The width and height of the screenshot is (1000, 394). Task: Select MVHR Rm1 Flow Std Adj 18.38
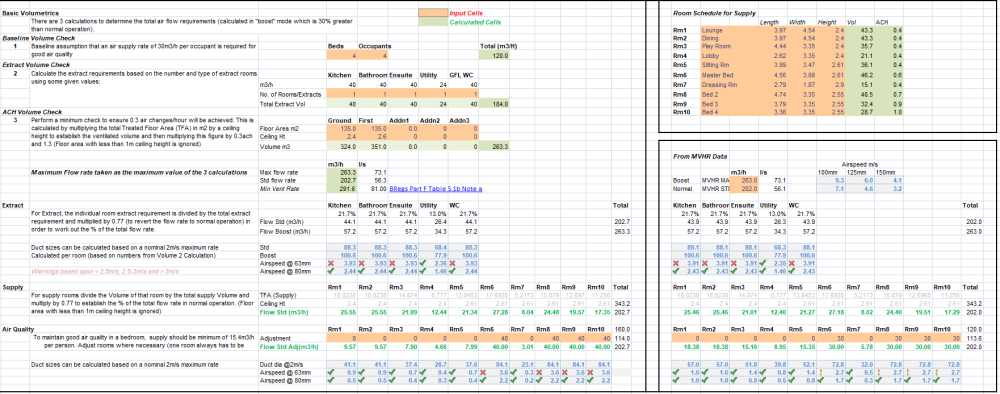pos(686,346)
